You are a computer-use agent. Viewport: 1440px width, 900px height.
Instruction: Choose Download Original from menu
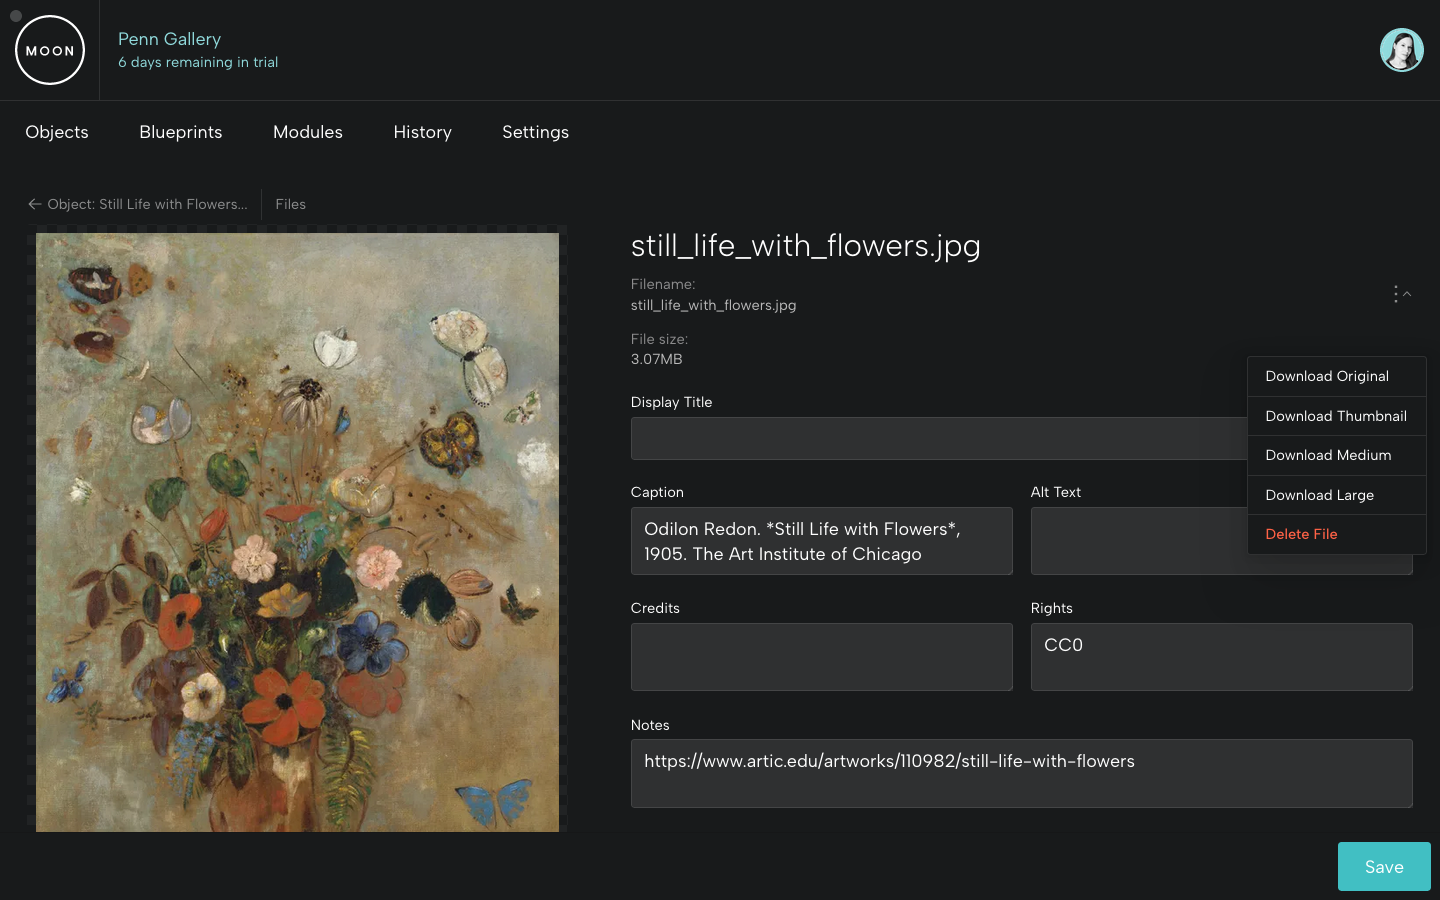coord(1337,376)
